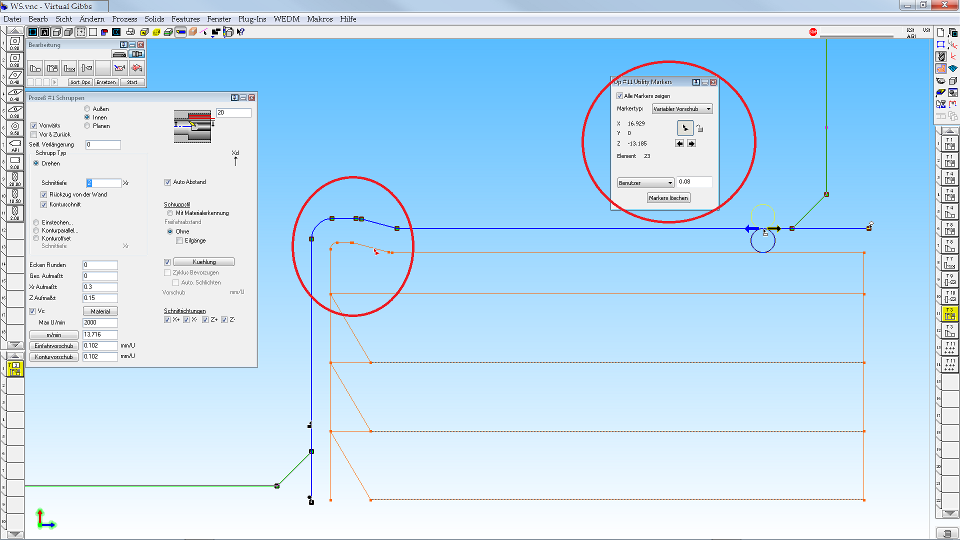Click the Ersetzen button
The width and height of the screenshot is (960, 540).
[106, 82]
